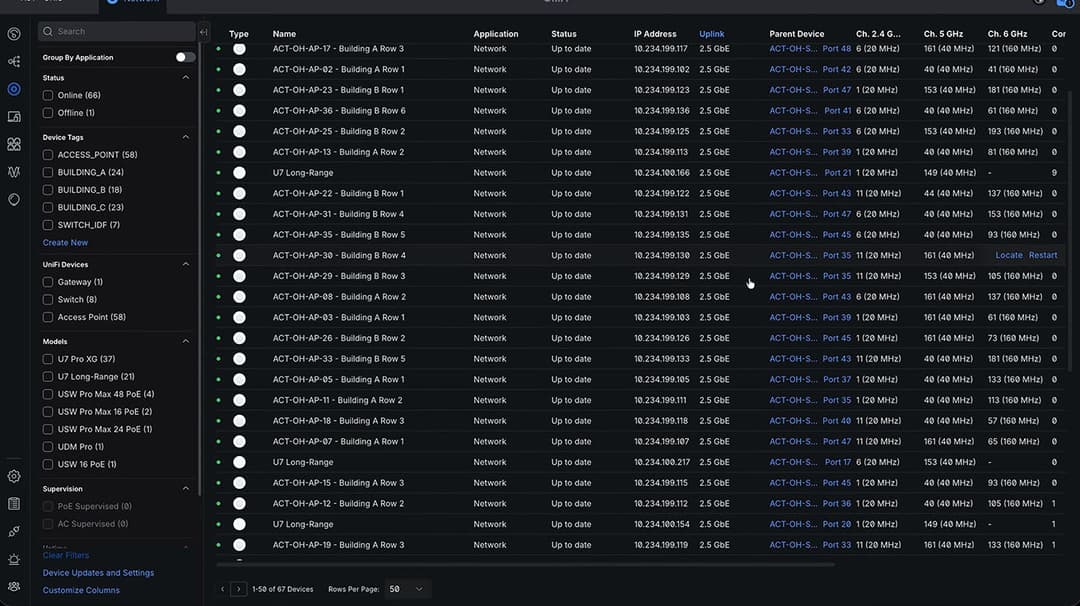
Task: Click the magnifier icon in the search box
Action: point(48,31)
